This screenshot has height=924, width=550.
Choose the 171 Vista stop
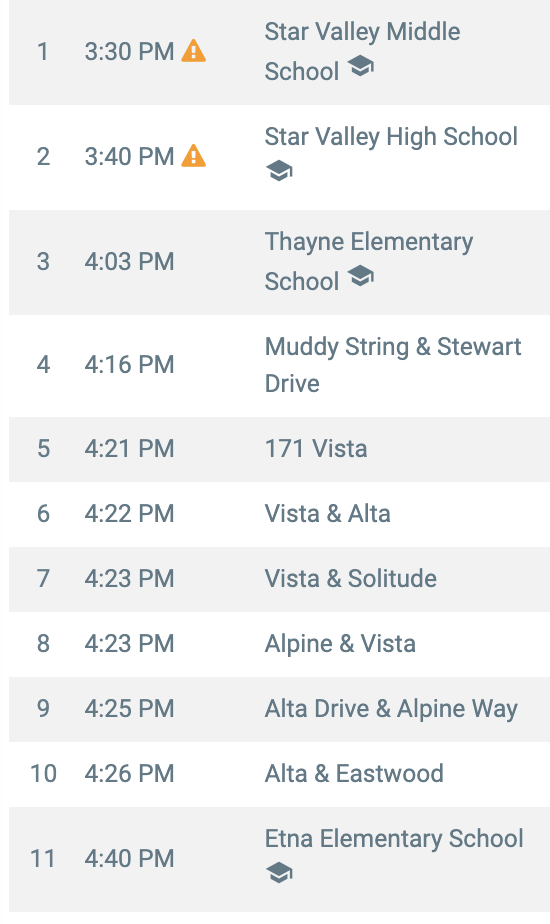point(316,449)
